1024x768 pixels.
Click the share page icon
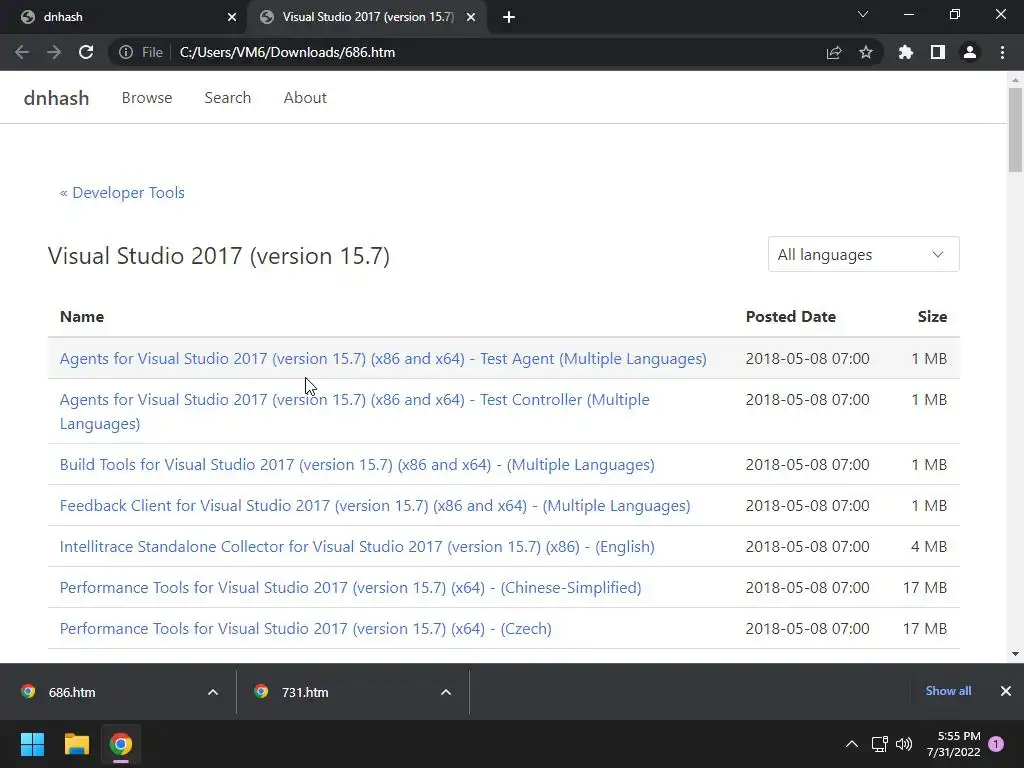[834, 52]
